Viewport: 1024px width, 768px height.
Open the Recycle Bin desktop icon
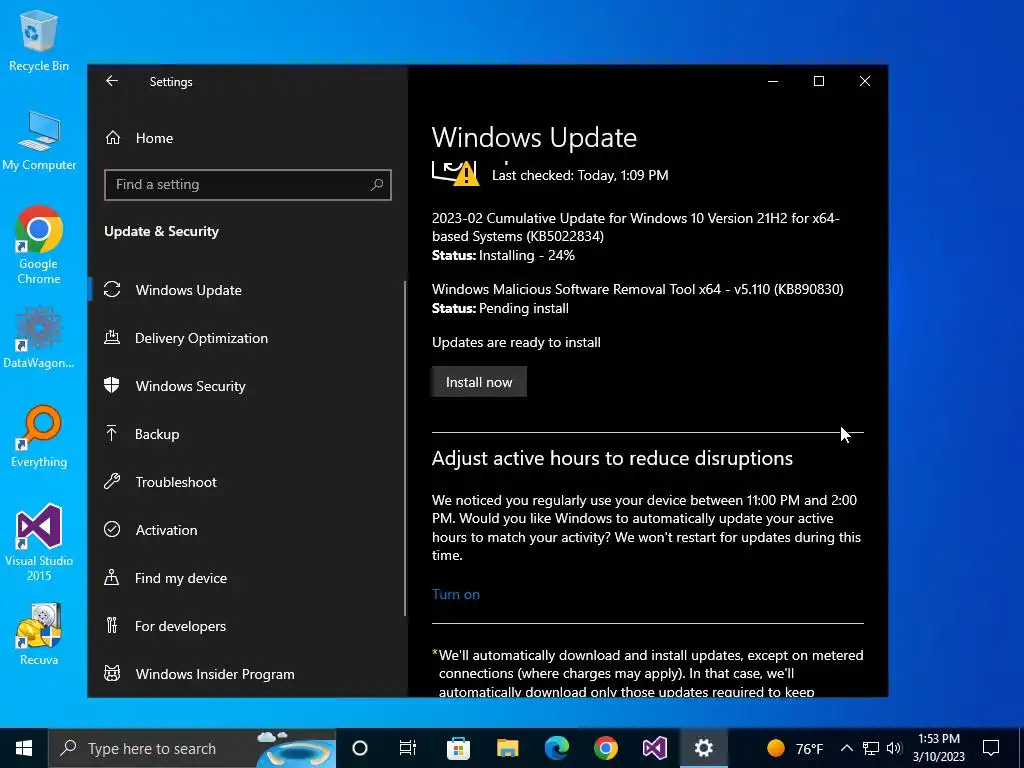39,41
